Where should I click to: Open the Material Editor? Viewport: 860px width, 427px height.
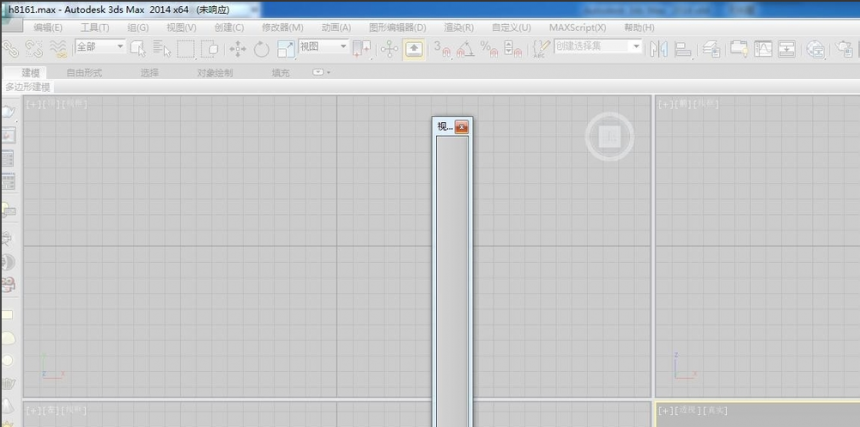(816, 49)
